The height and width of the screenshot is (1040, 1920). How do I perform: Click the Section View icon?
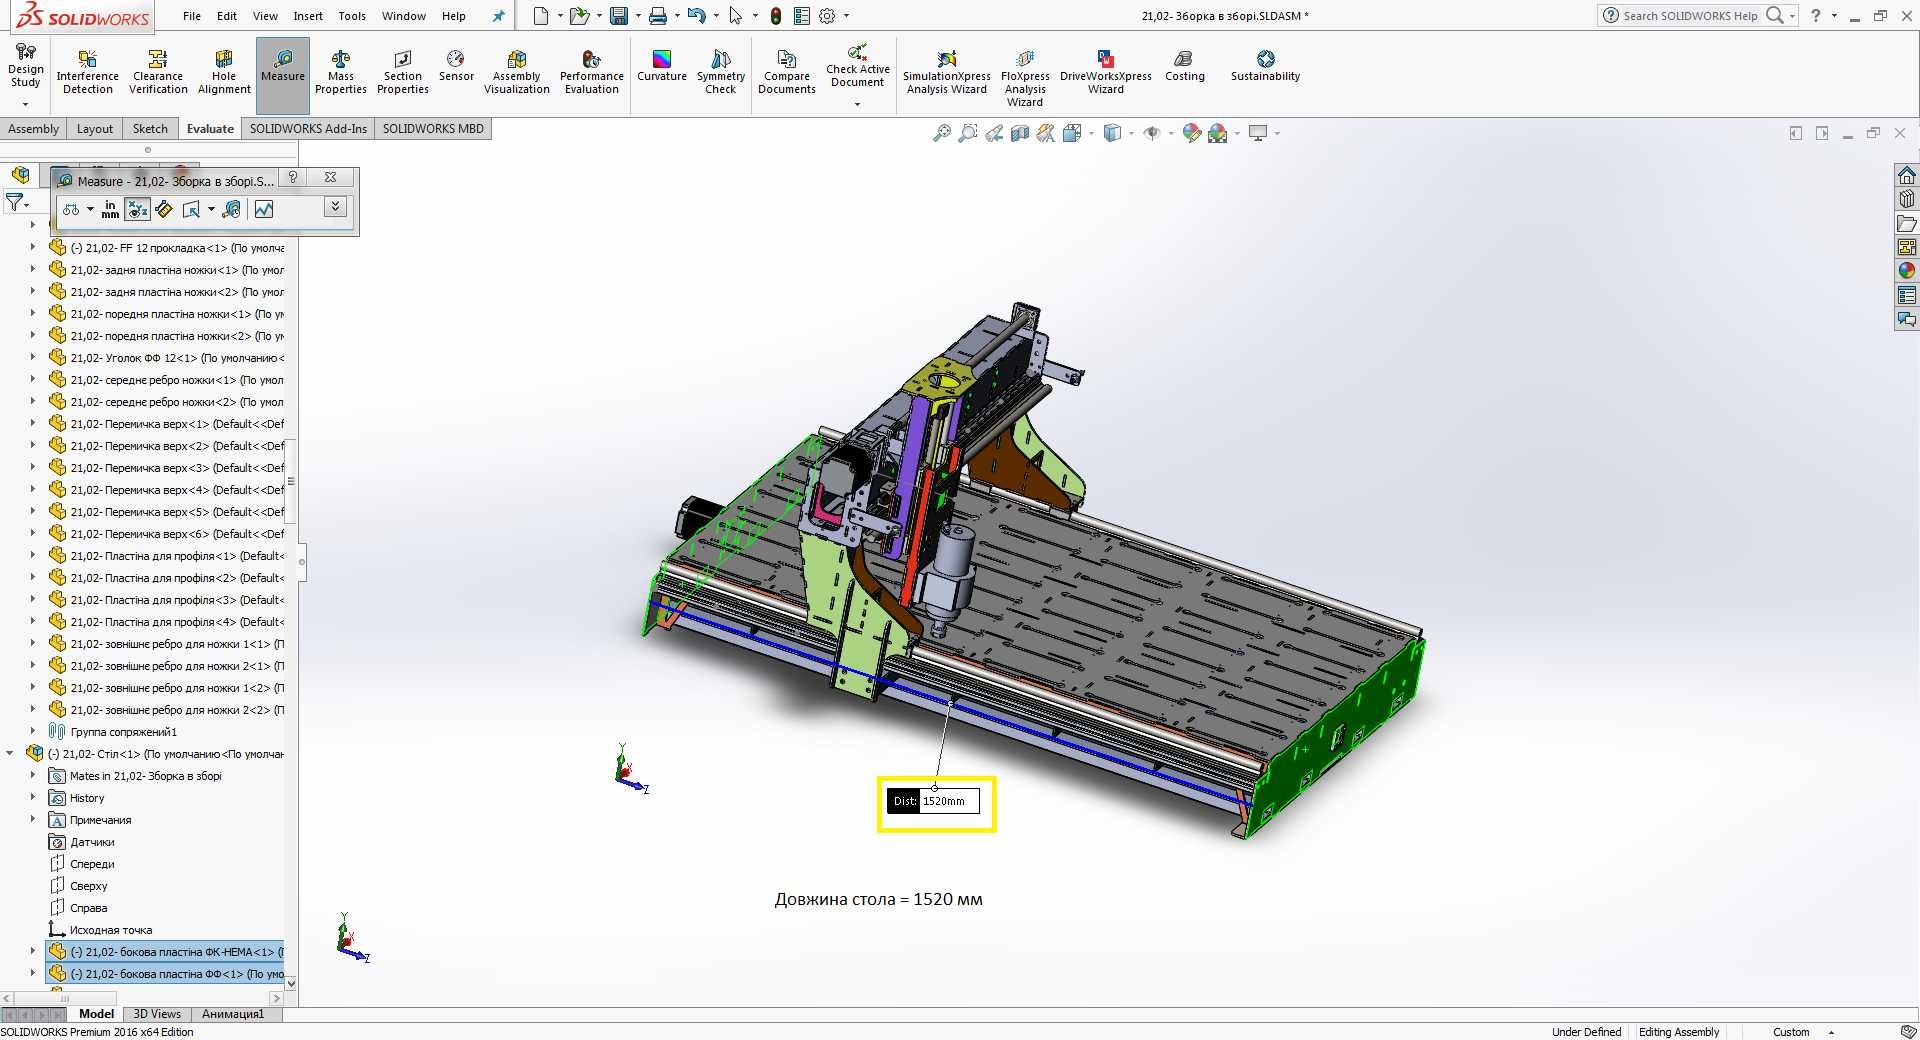(1020, 133)
